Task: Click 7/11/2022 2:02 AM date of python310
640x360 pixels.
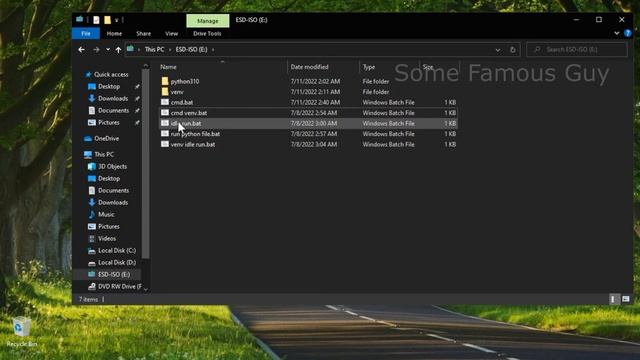Action: 315,81
